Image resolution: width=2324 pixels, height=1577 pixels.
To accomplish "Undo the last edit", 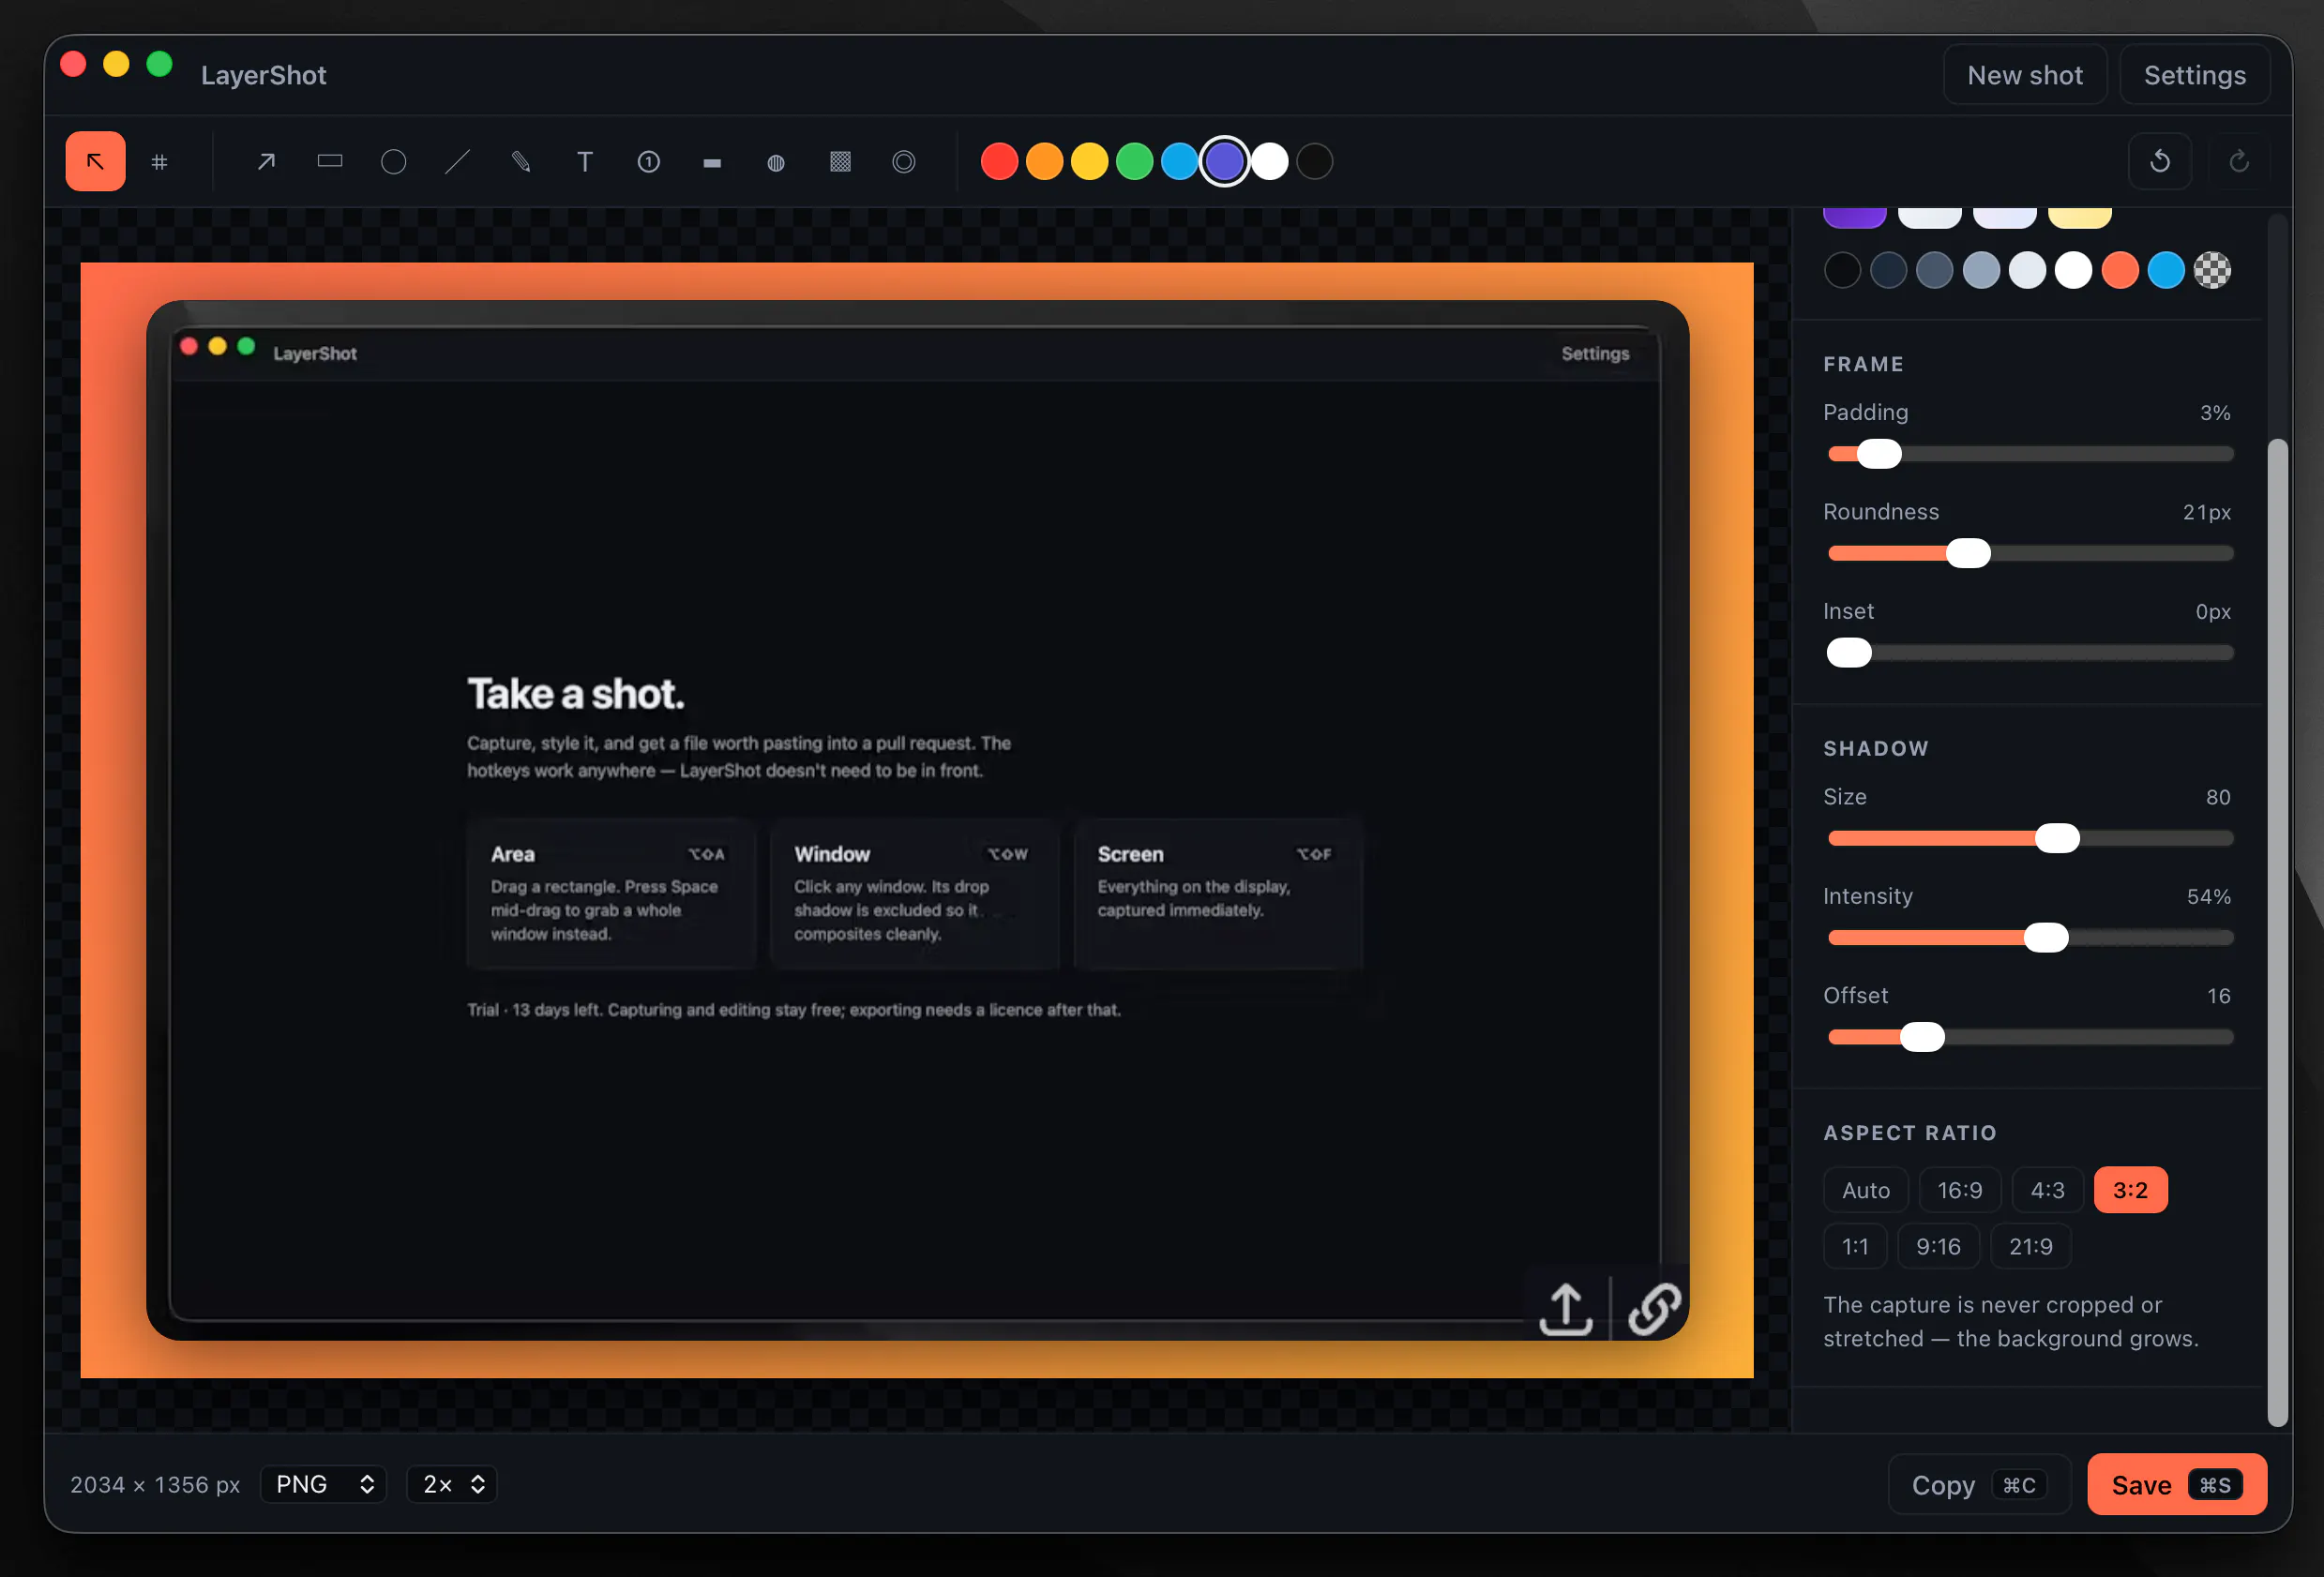I will tap(2160, 161).
